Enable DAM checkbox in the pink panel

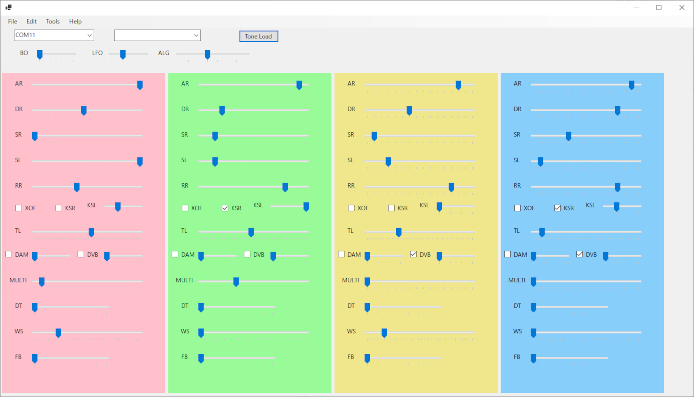click(8, 254)
